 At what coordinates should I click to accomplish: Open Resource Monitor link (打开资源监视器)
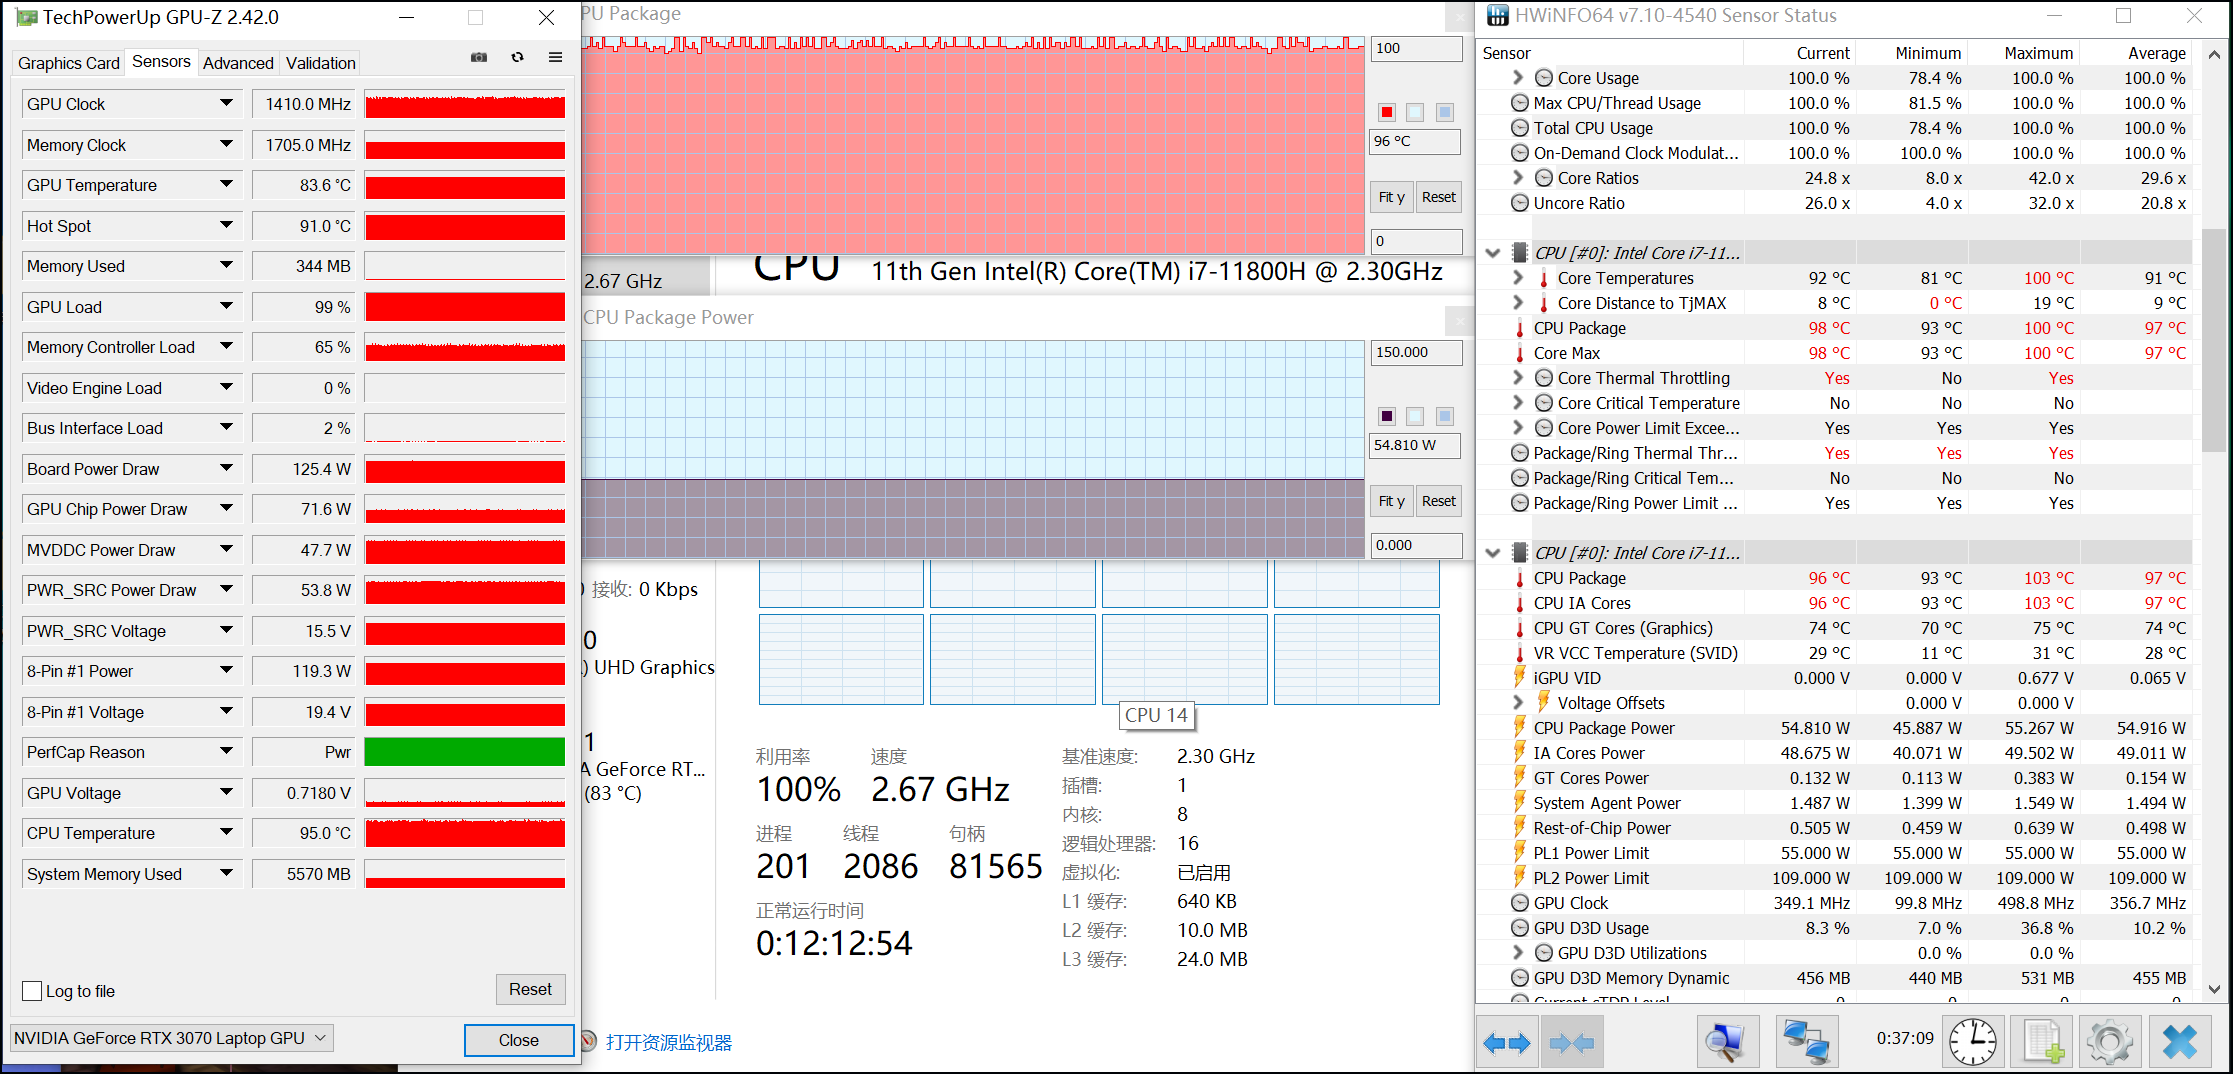click(x=668, y=1043)
